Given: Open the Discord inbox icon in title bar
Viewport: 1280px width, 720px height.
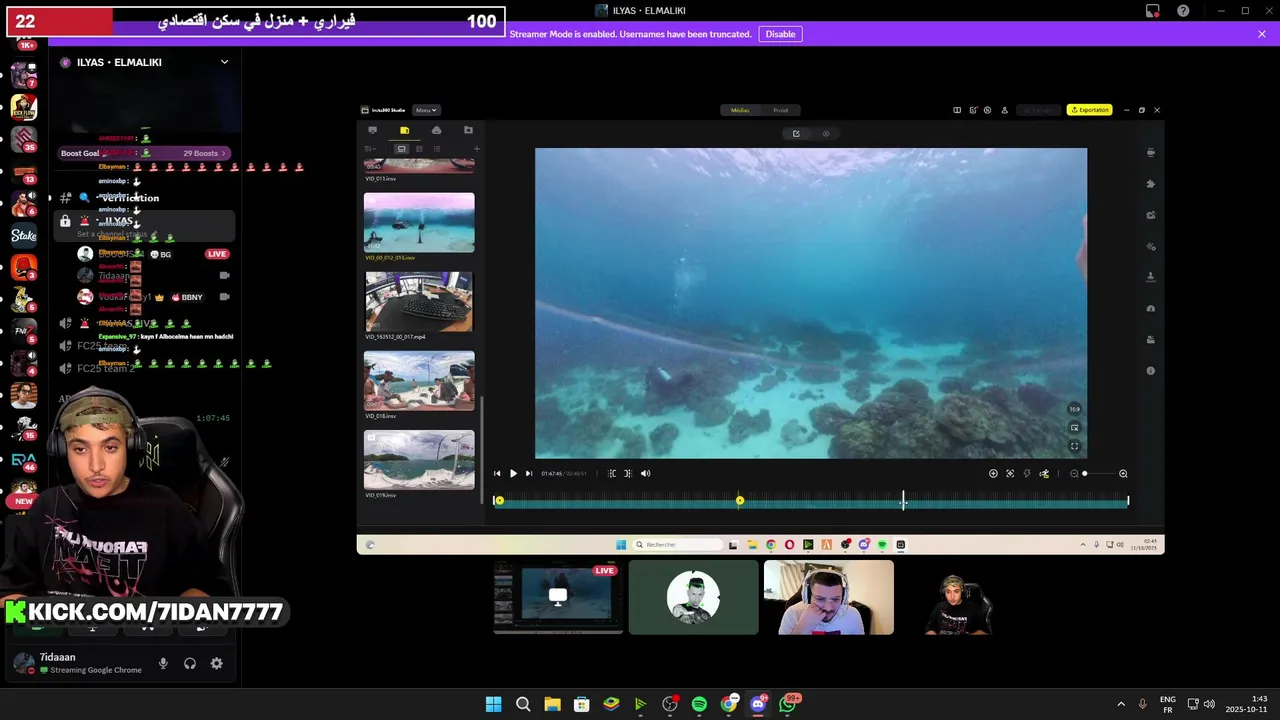Looking at the screenshot, I should (x=1153, y=11).
